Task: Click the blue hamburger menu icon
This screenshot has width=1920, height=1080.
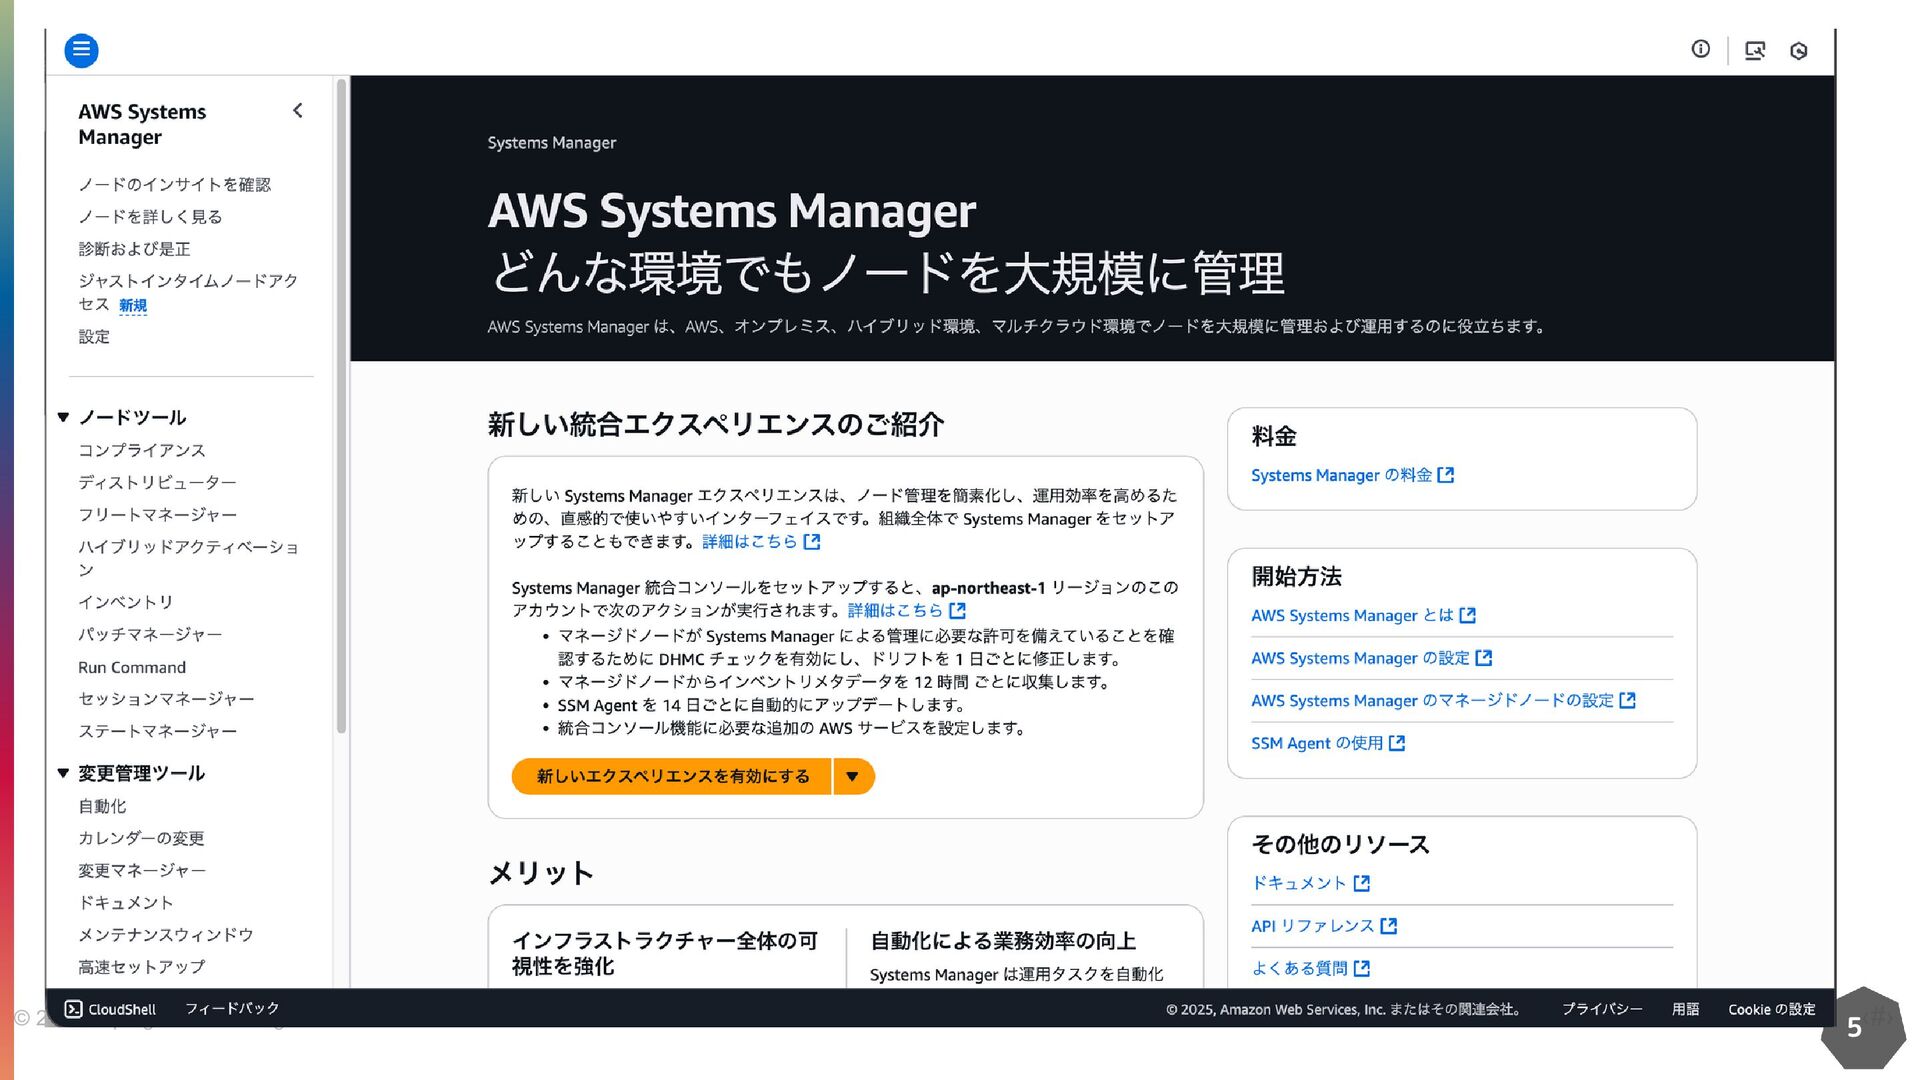Action: tap(81, 50)
